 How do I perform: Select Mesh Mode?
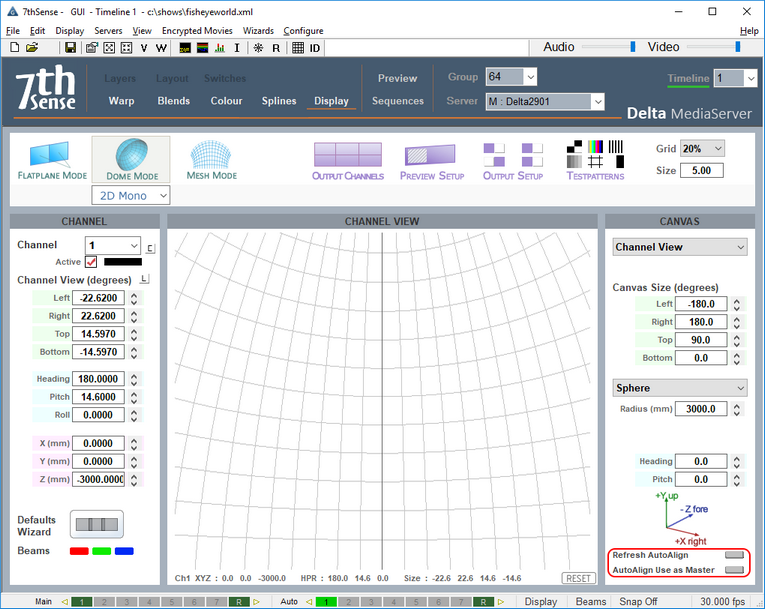point(211,161)
